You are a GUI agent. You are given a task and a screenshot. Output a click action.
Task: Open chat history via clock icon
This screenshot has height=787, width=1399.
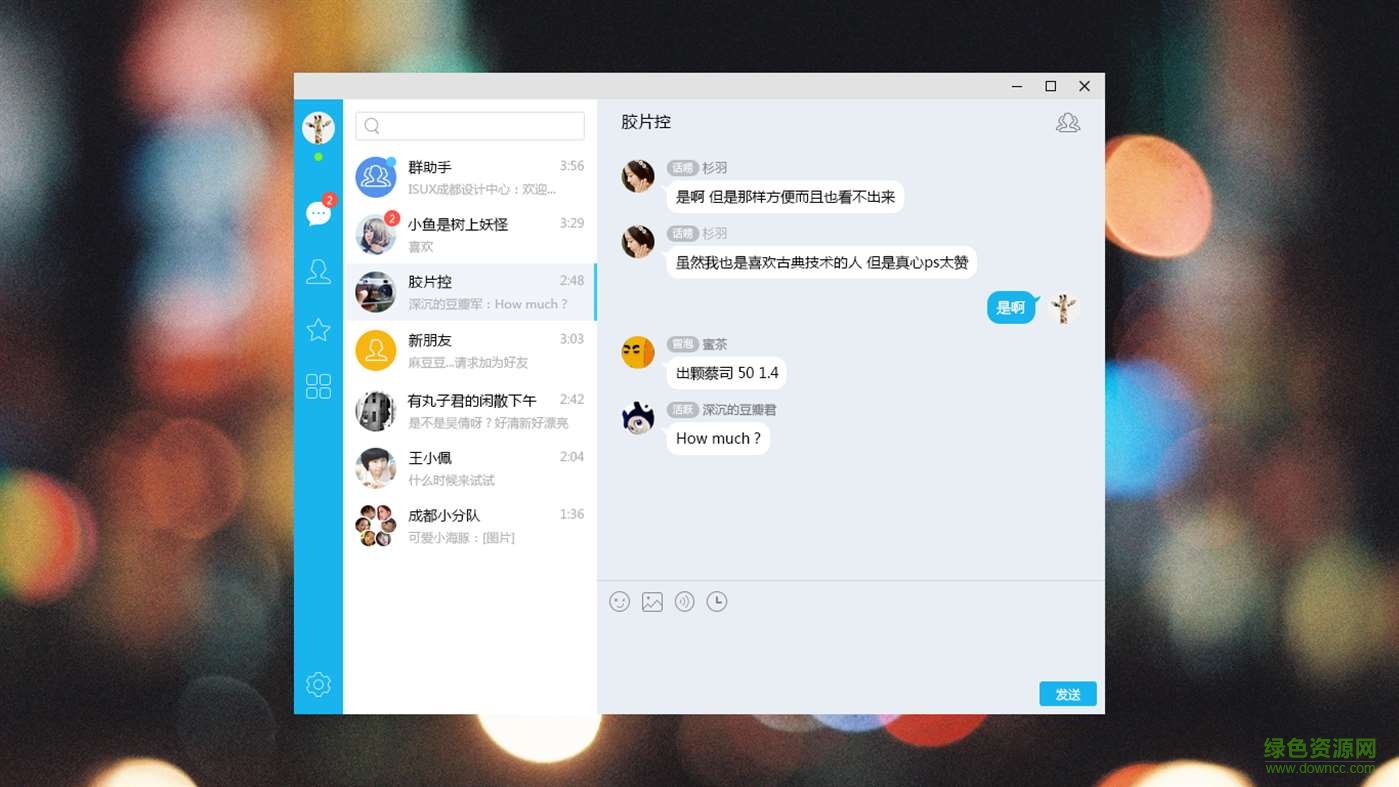(x=716, y=601)
